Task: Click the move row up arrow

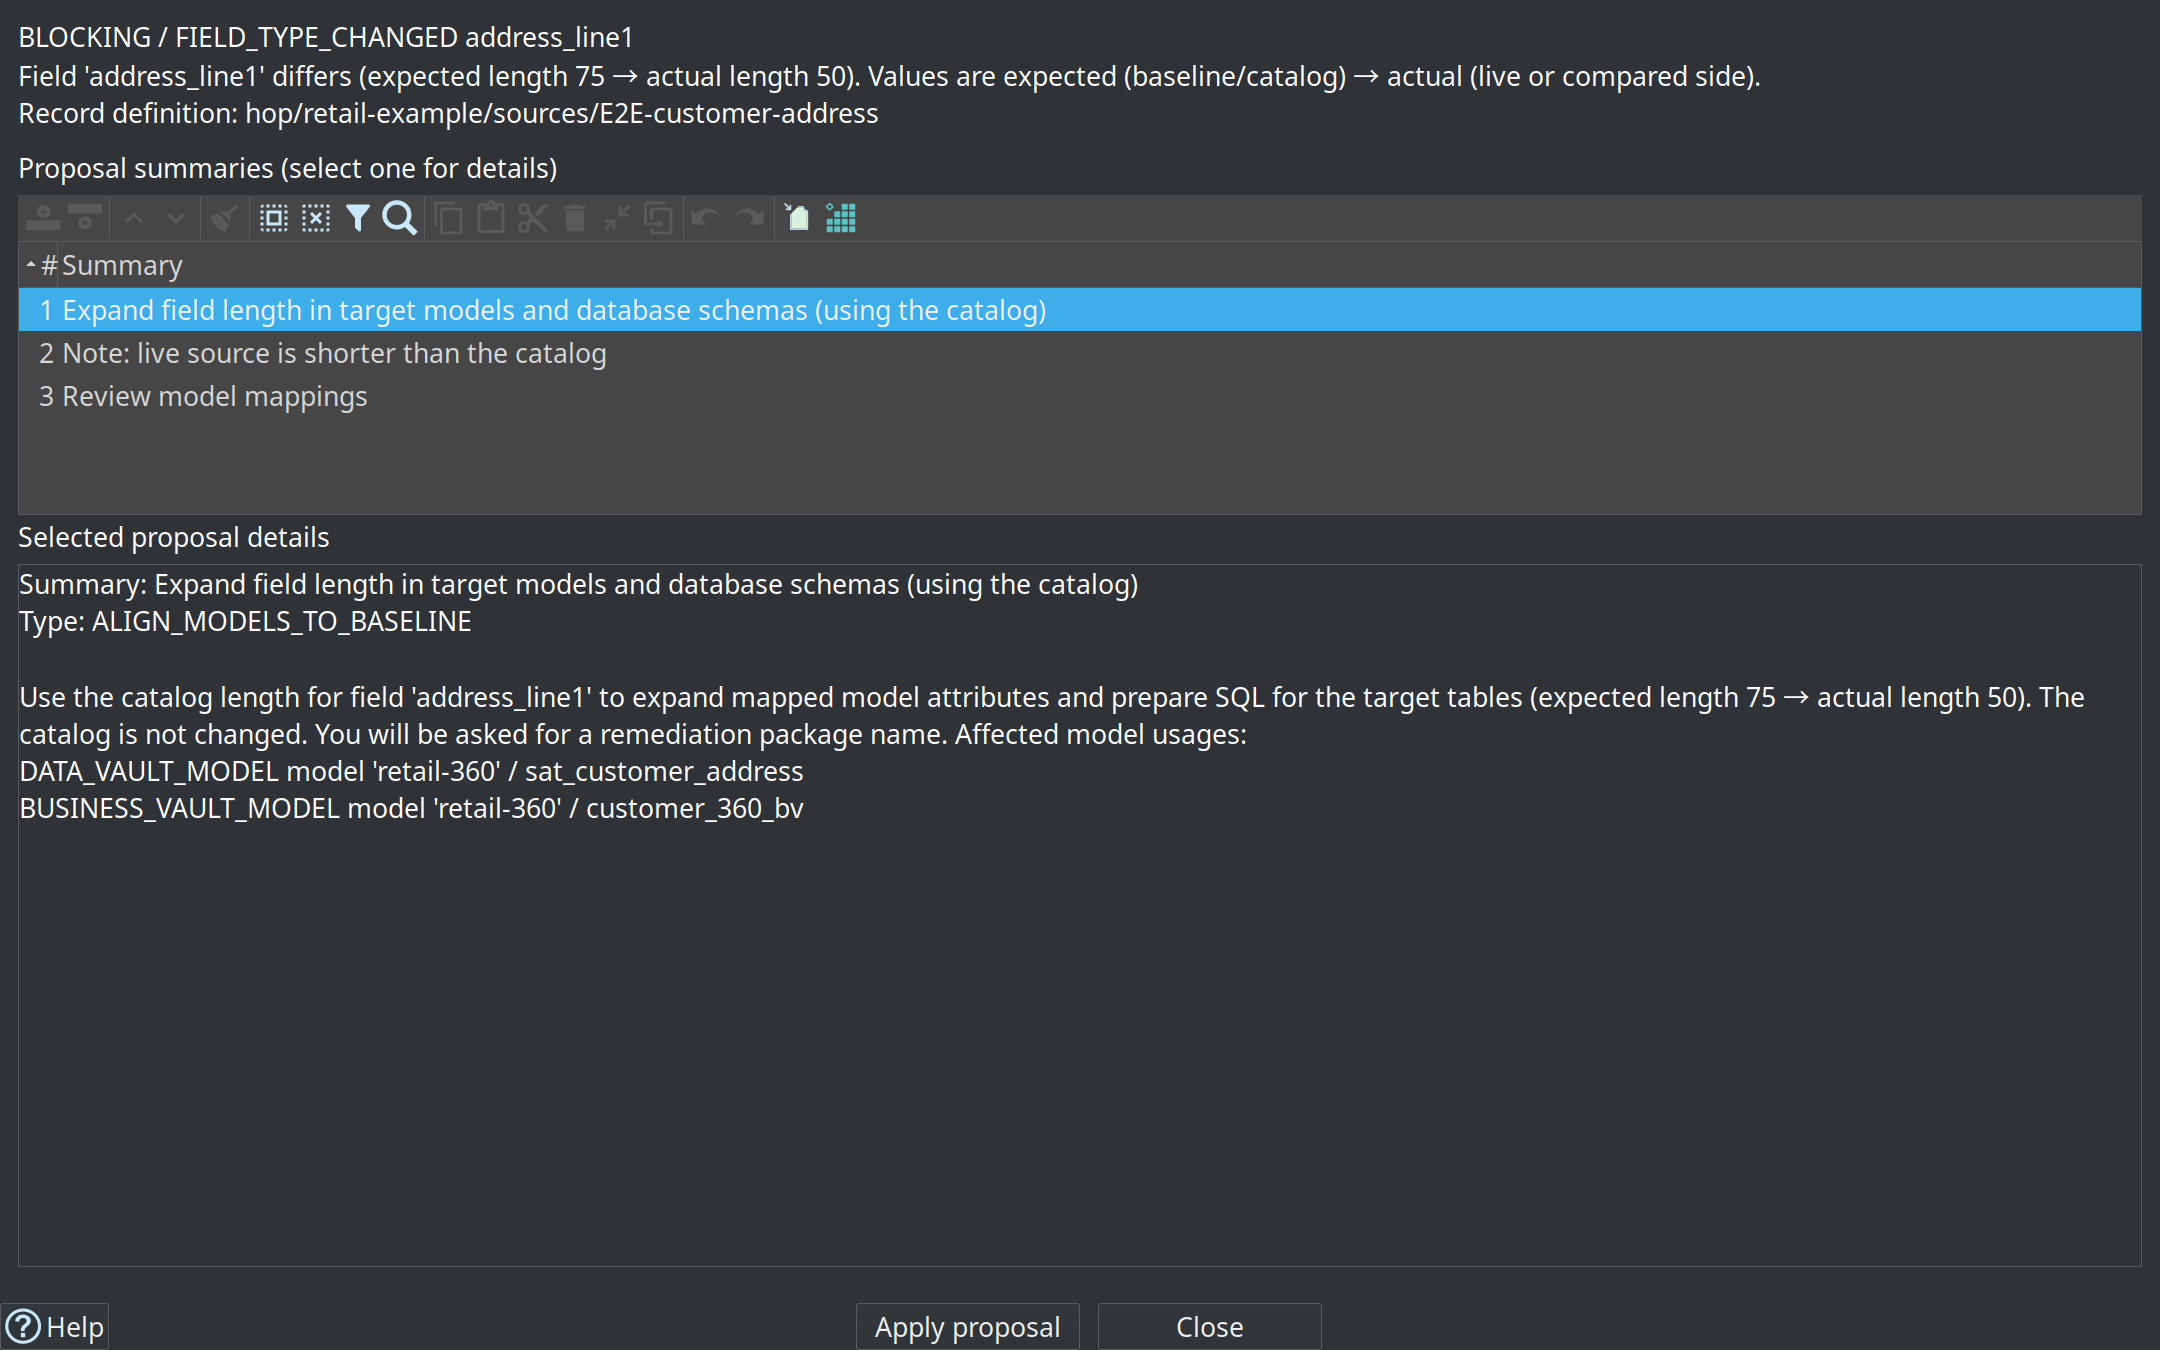Action: point(134,218)
